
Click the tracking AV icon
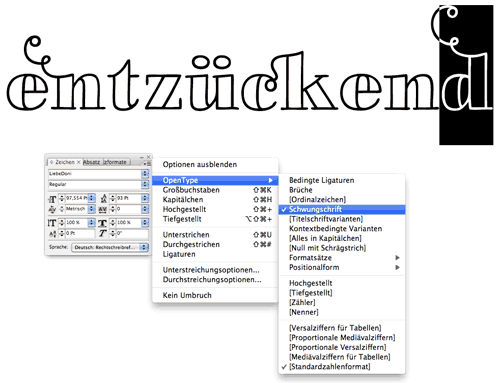click(x=103, y=210)
